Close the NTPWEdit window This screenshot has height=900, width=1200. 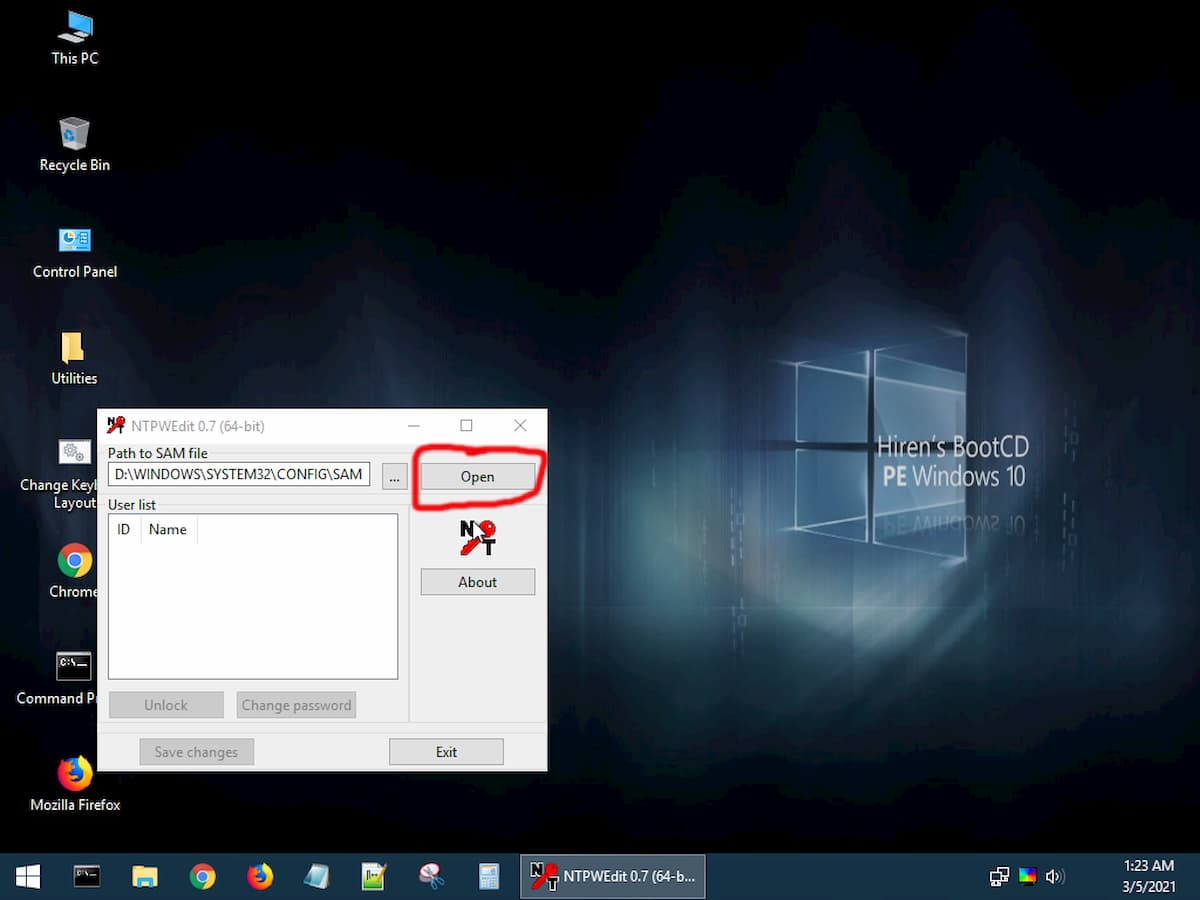pos(520,425)
